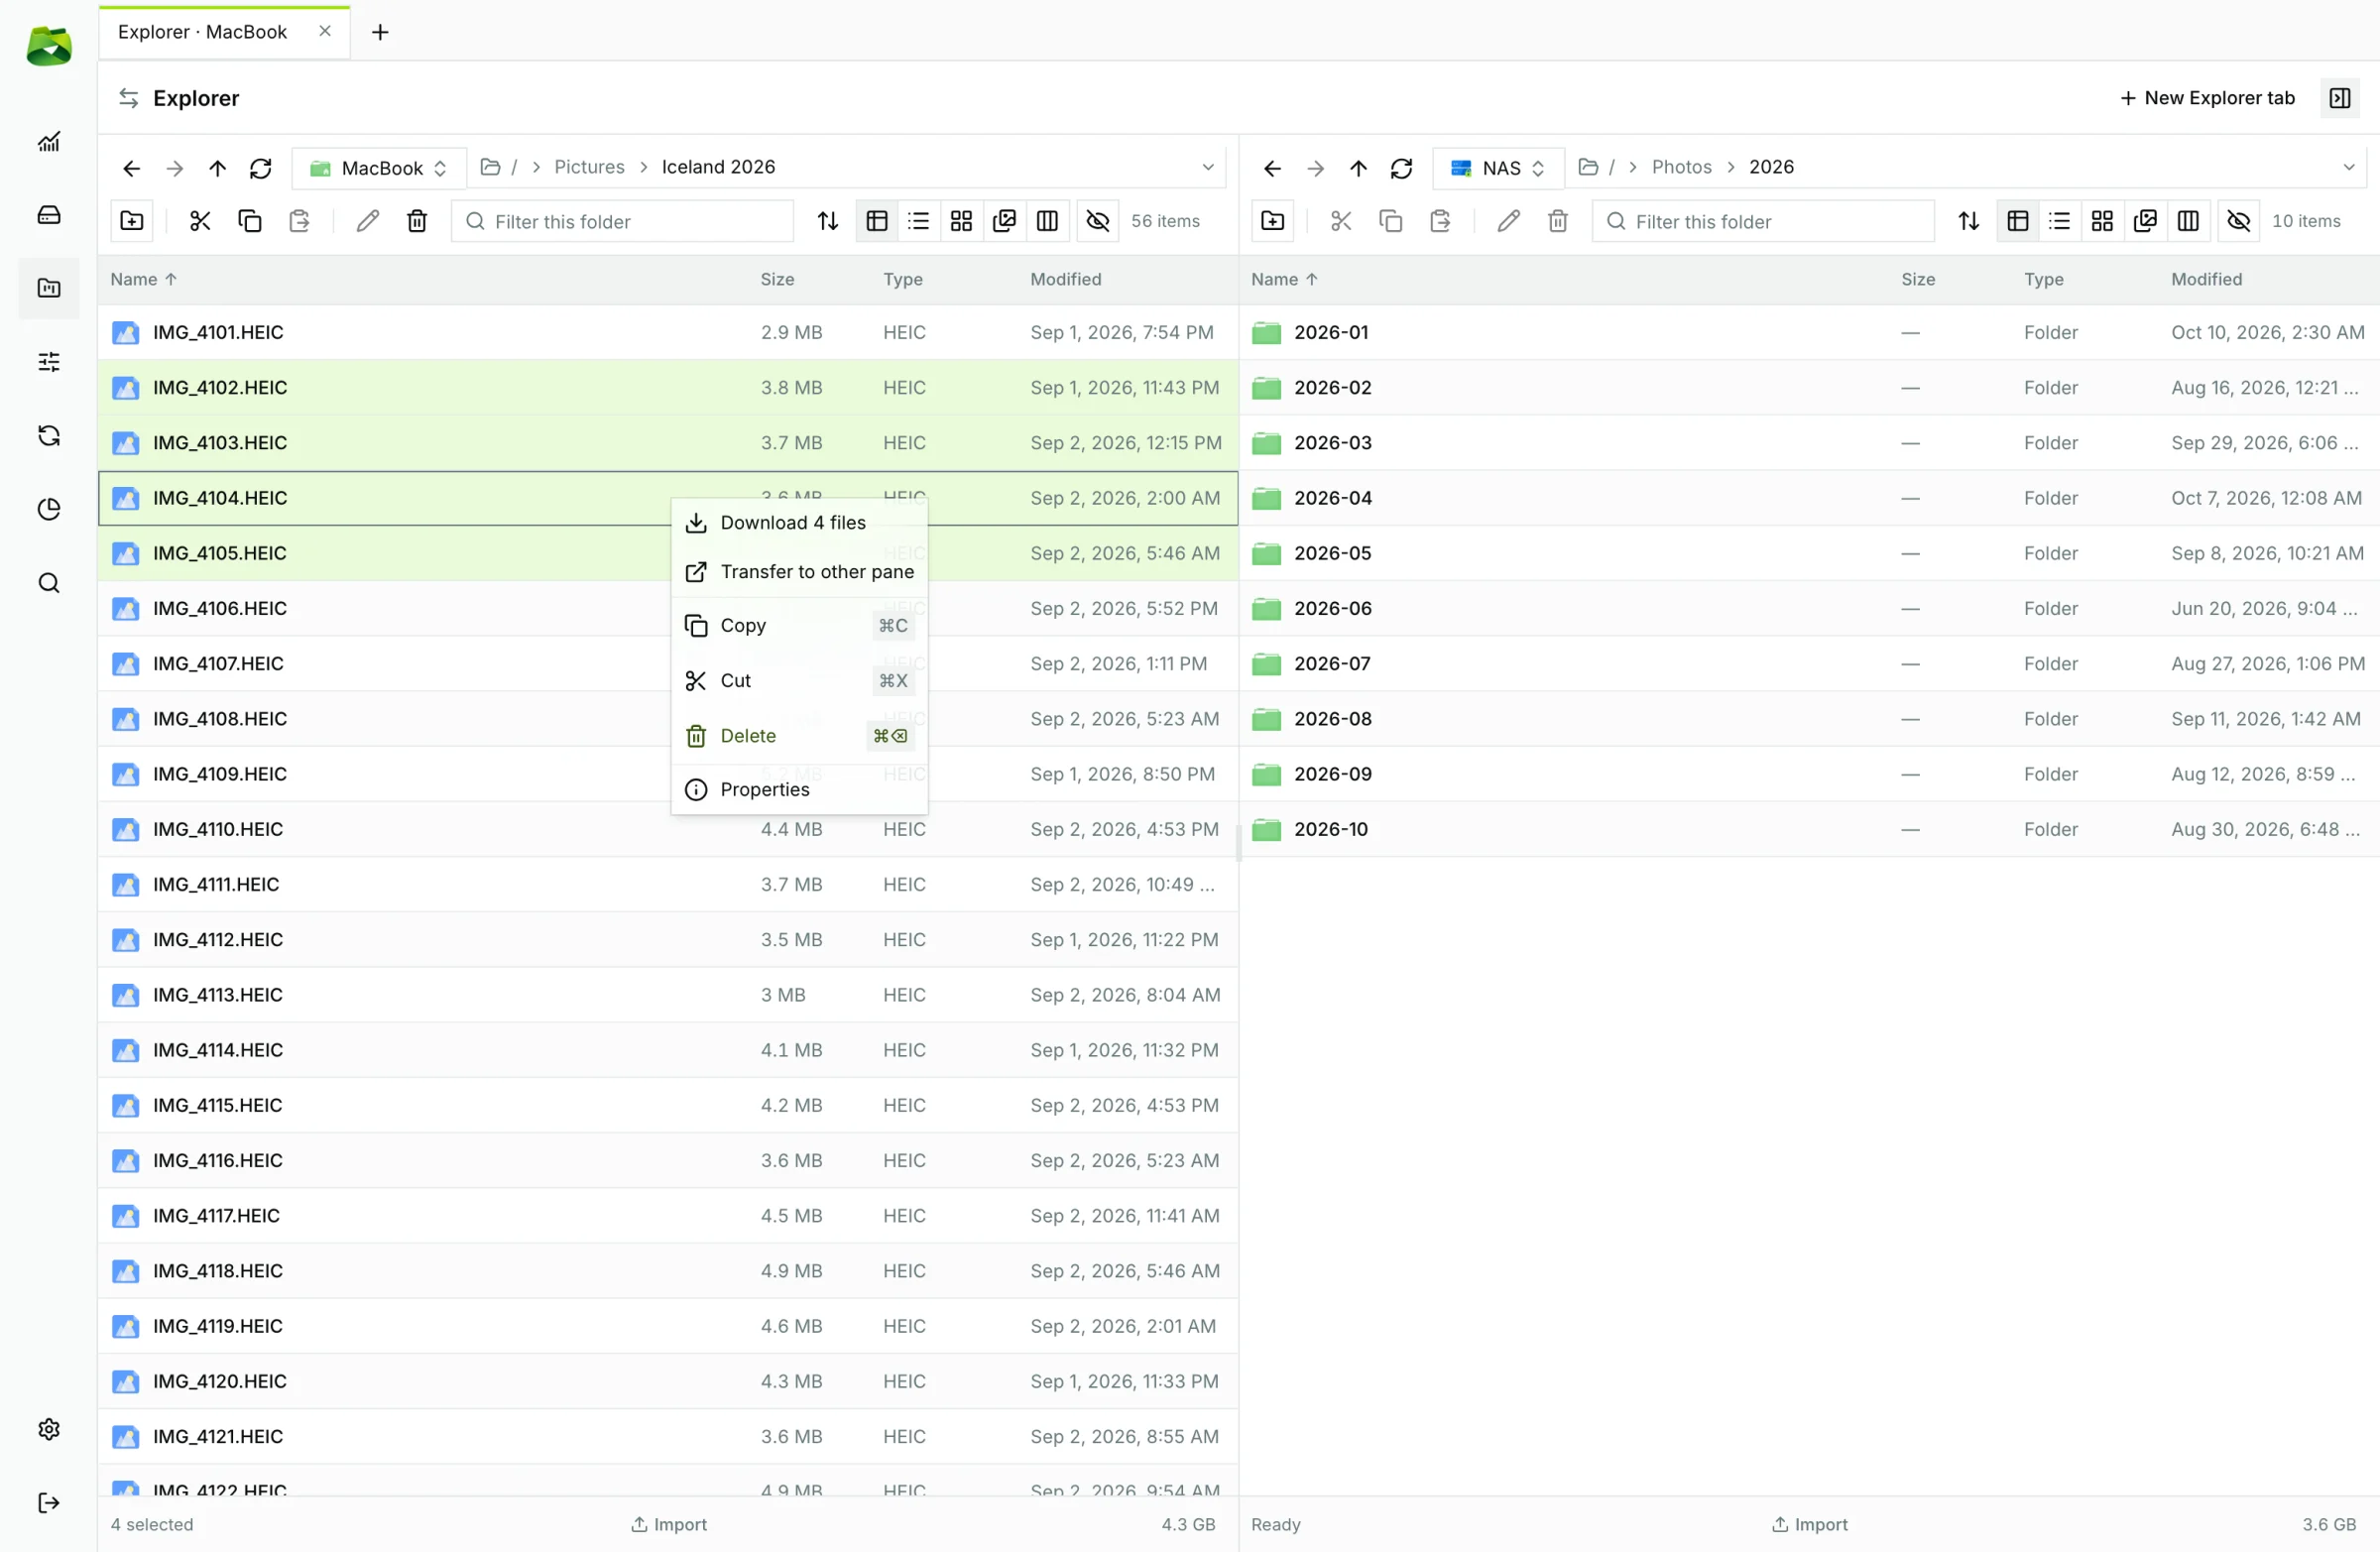The width and height of the screenshot is (2380, 1552).
Task: Select Delete in the context menu
Action: [799, 736]
